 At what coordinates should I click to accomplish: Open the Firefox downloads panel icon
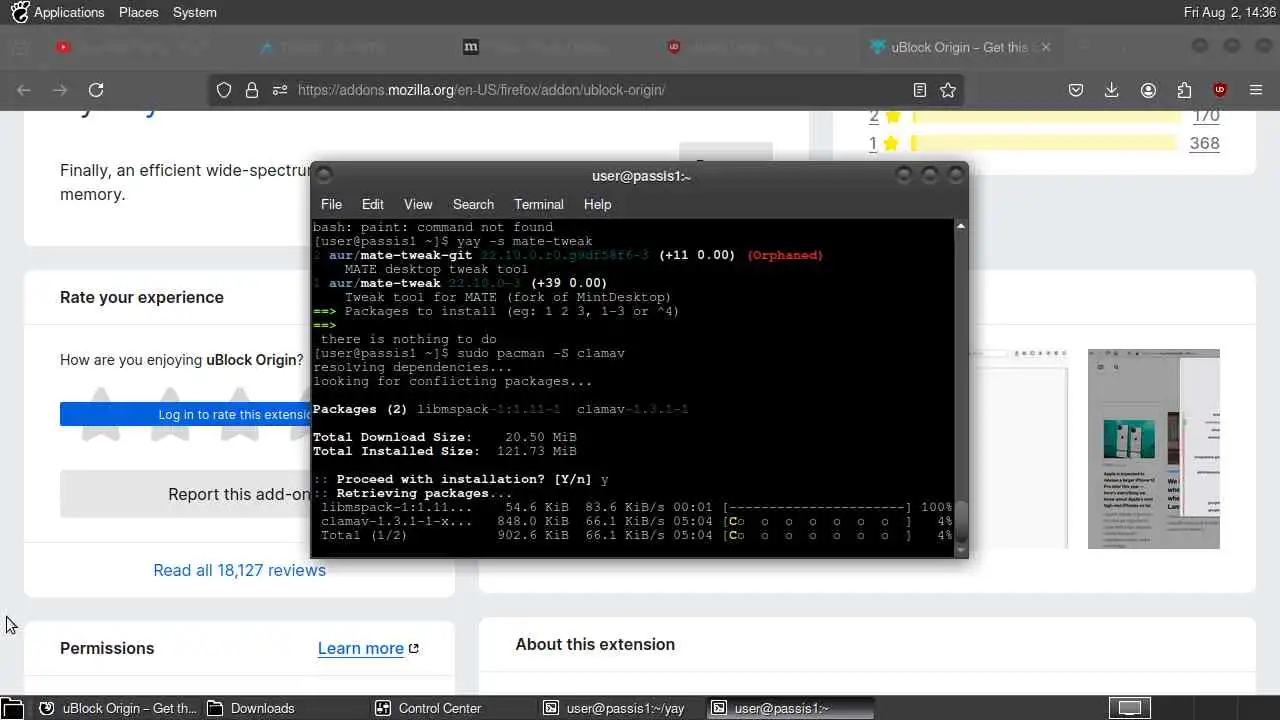[1112, 90]
